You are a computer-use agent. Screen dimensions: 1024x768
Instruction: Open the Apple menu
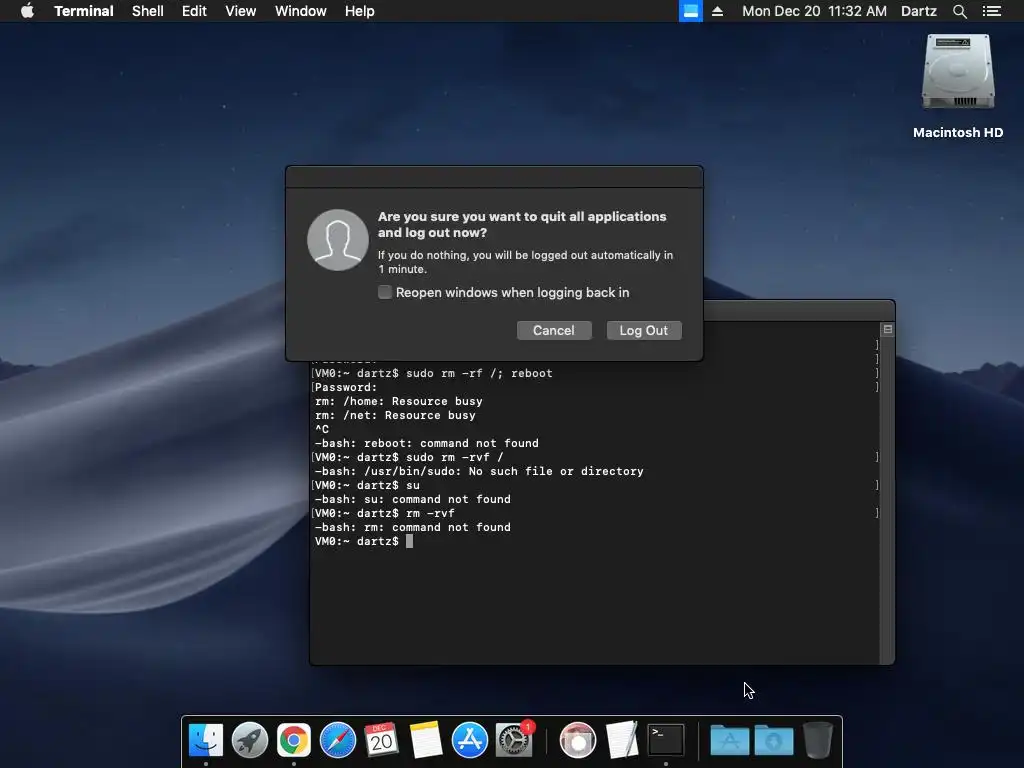tap(27, 11)
